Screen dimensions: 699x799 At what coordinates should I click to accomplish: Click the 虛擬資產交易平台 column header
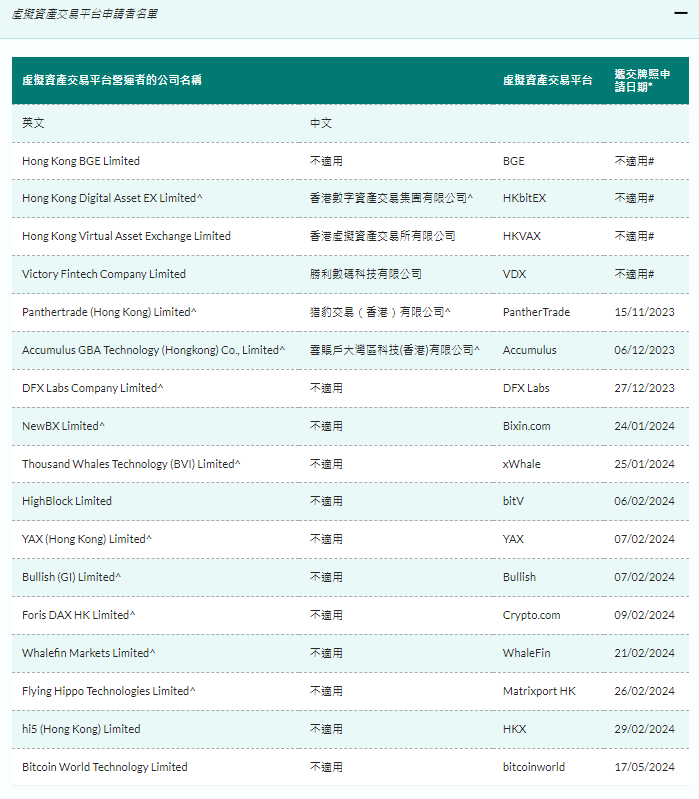[548, 80]
